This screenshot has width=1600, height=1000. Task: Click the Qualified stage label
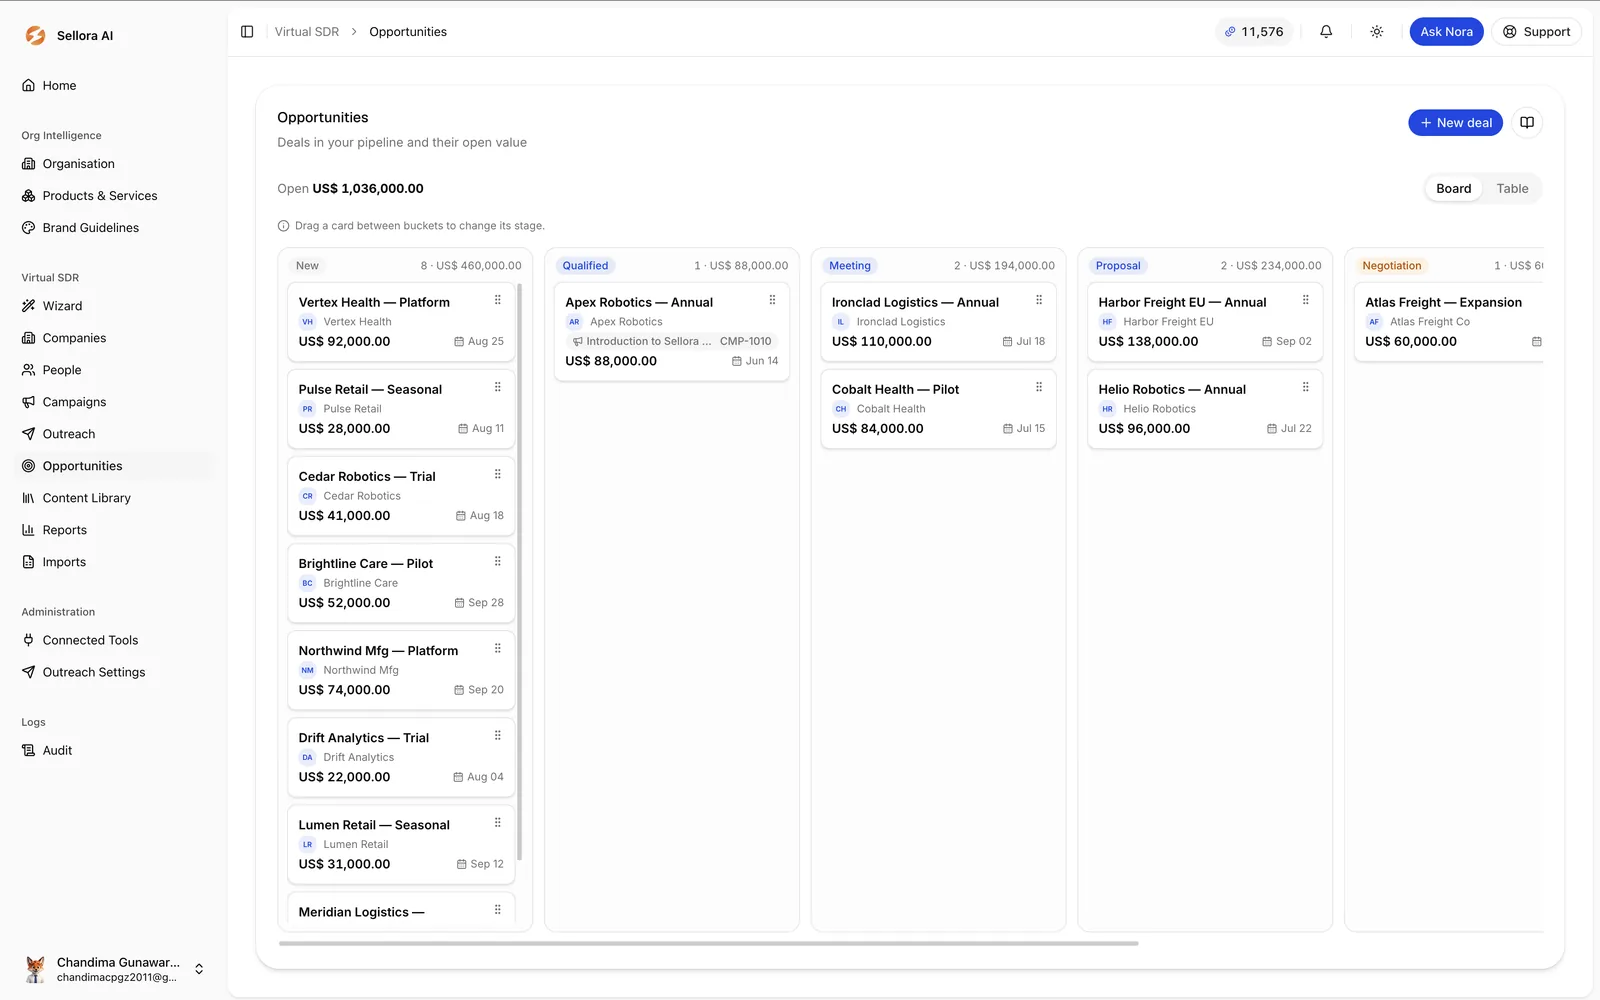585,266
